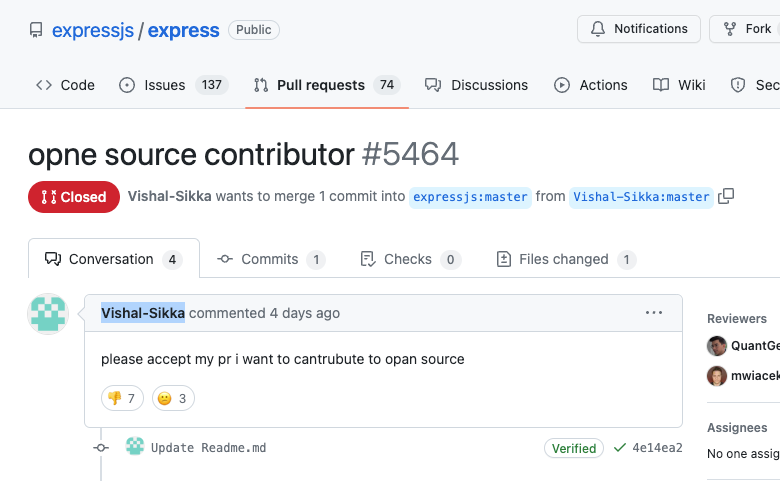This screenshot has width=780, height=481.
Task: Click mwiacek reviewer avatar
Action: 717,376
